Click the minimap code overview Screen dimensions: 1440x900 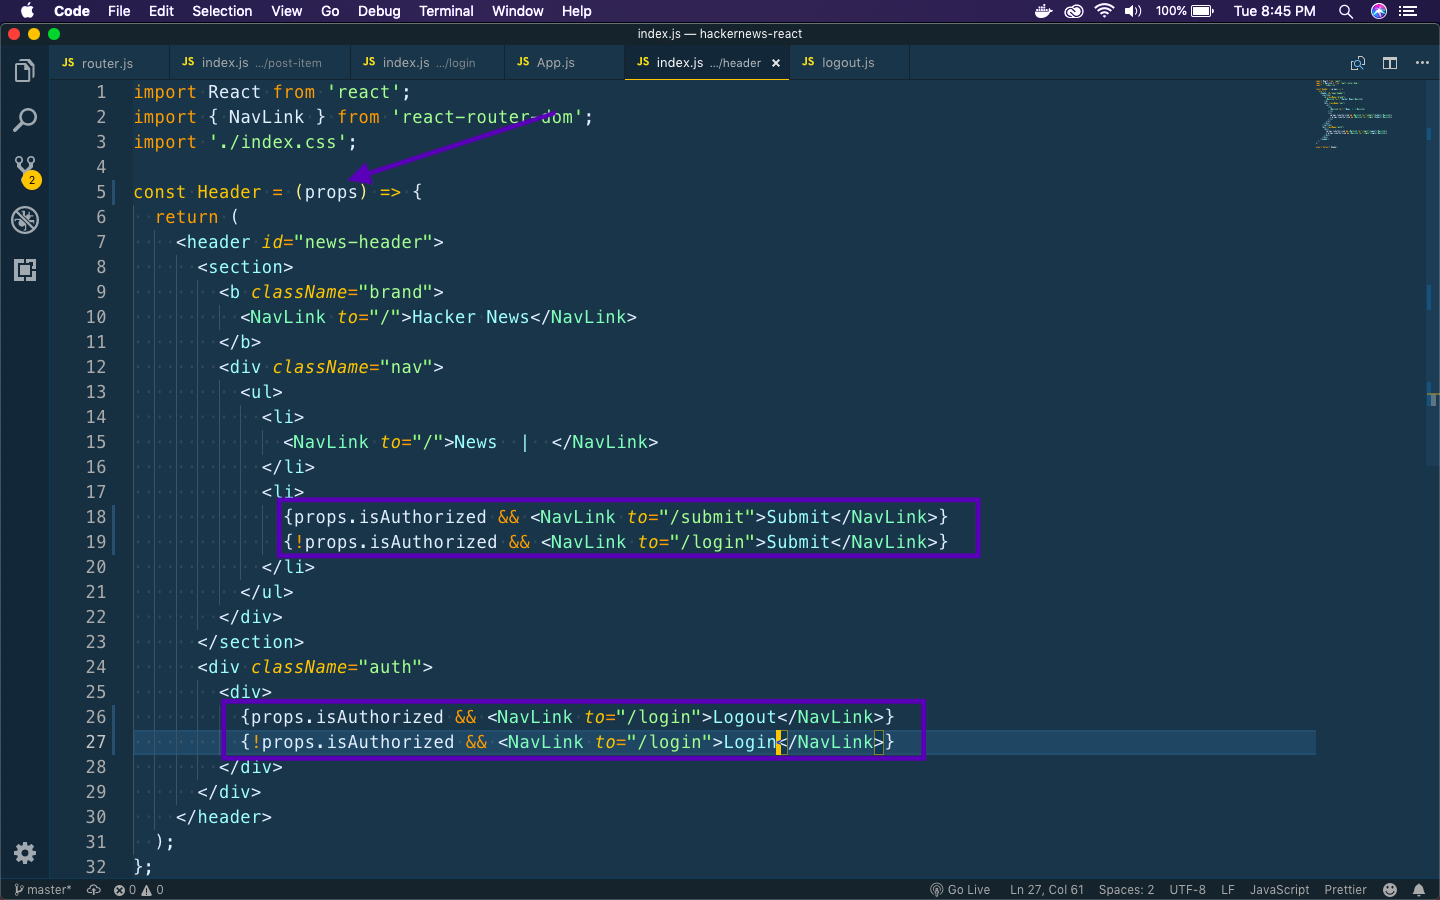(1354, 114)
